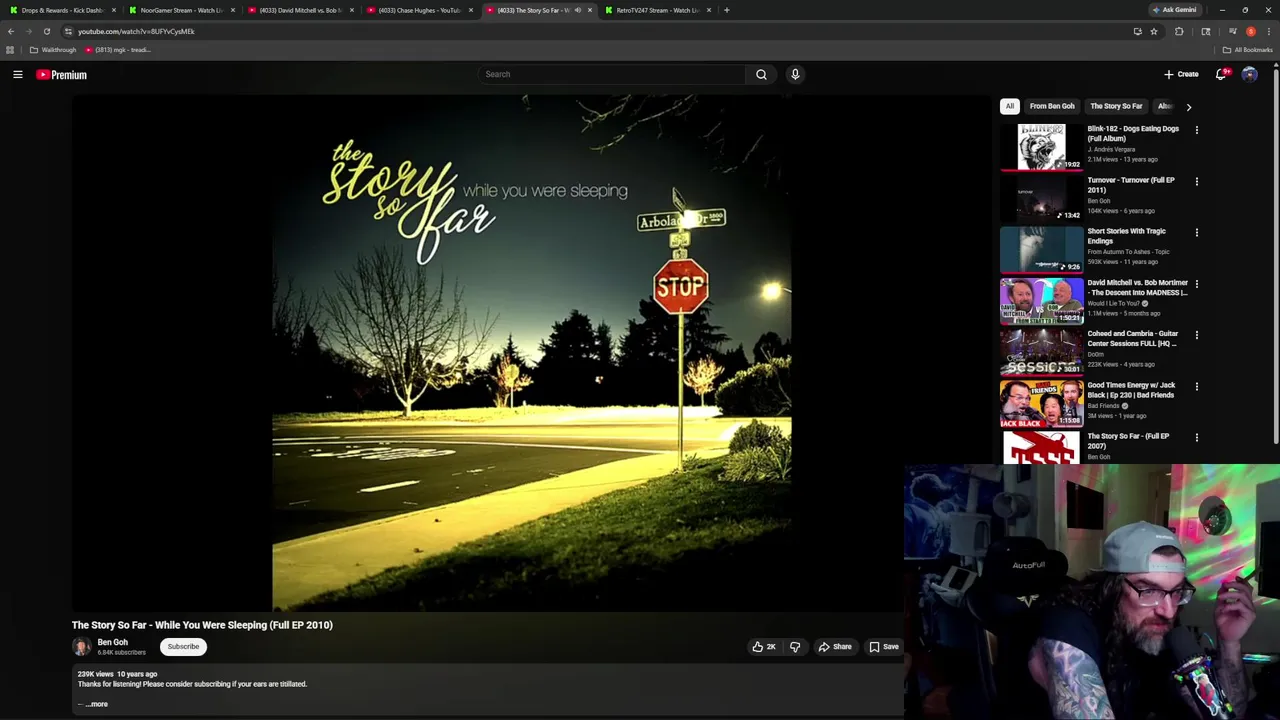Subscribe to Ben Goh channel
This screenshot has height=720, width=1280.
(183, 647)
